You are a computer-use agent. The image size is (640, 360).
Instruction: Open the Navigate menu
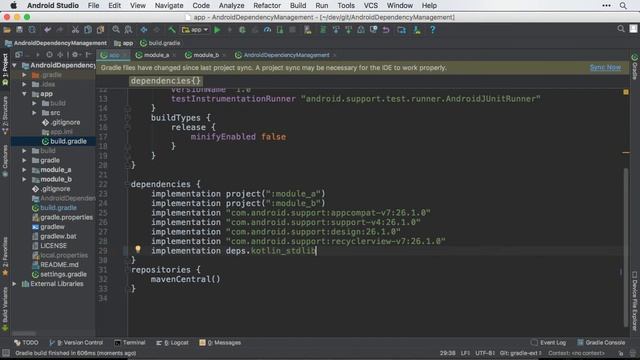pos(169,6)
